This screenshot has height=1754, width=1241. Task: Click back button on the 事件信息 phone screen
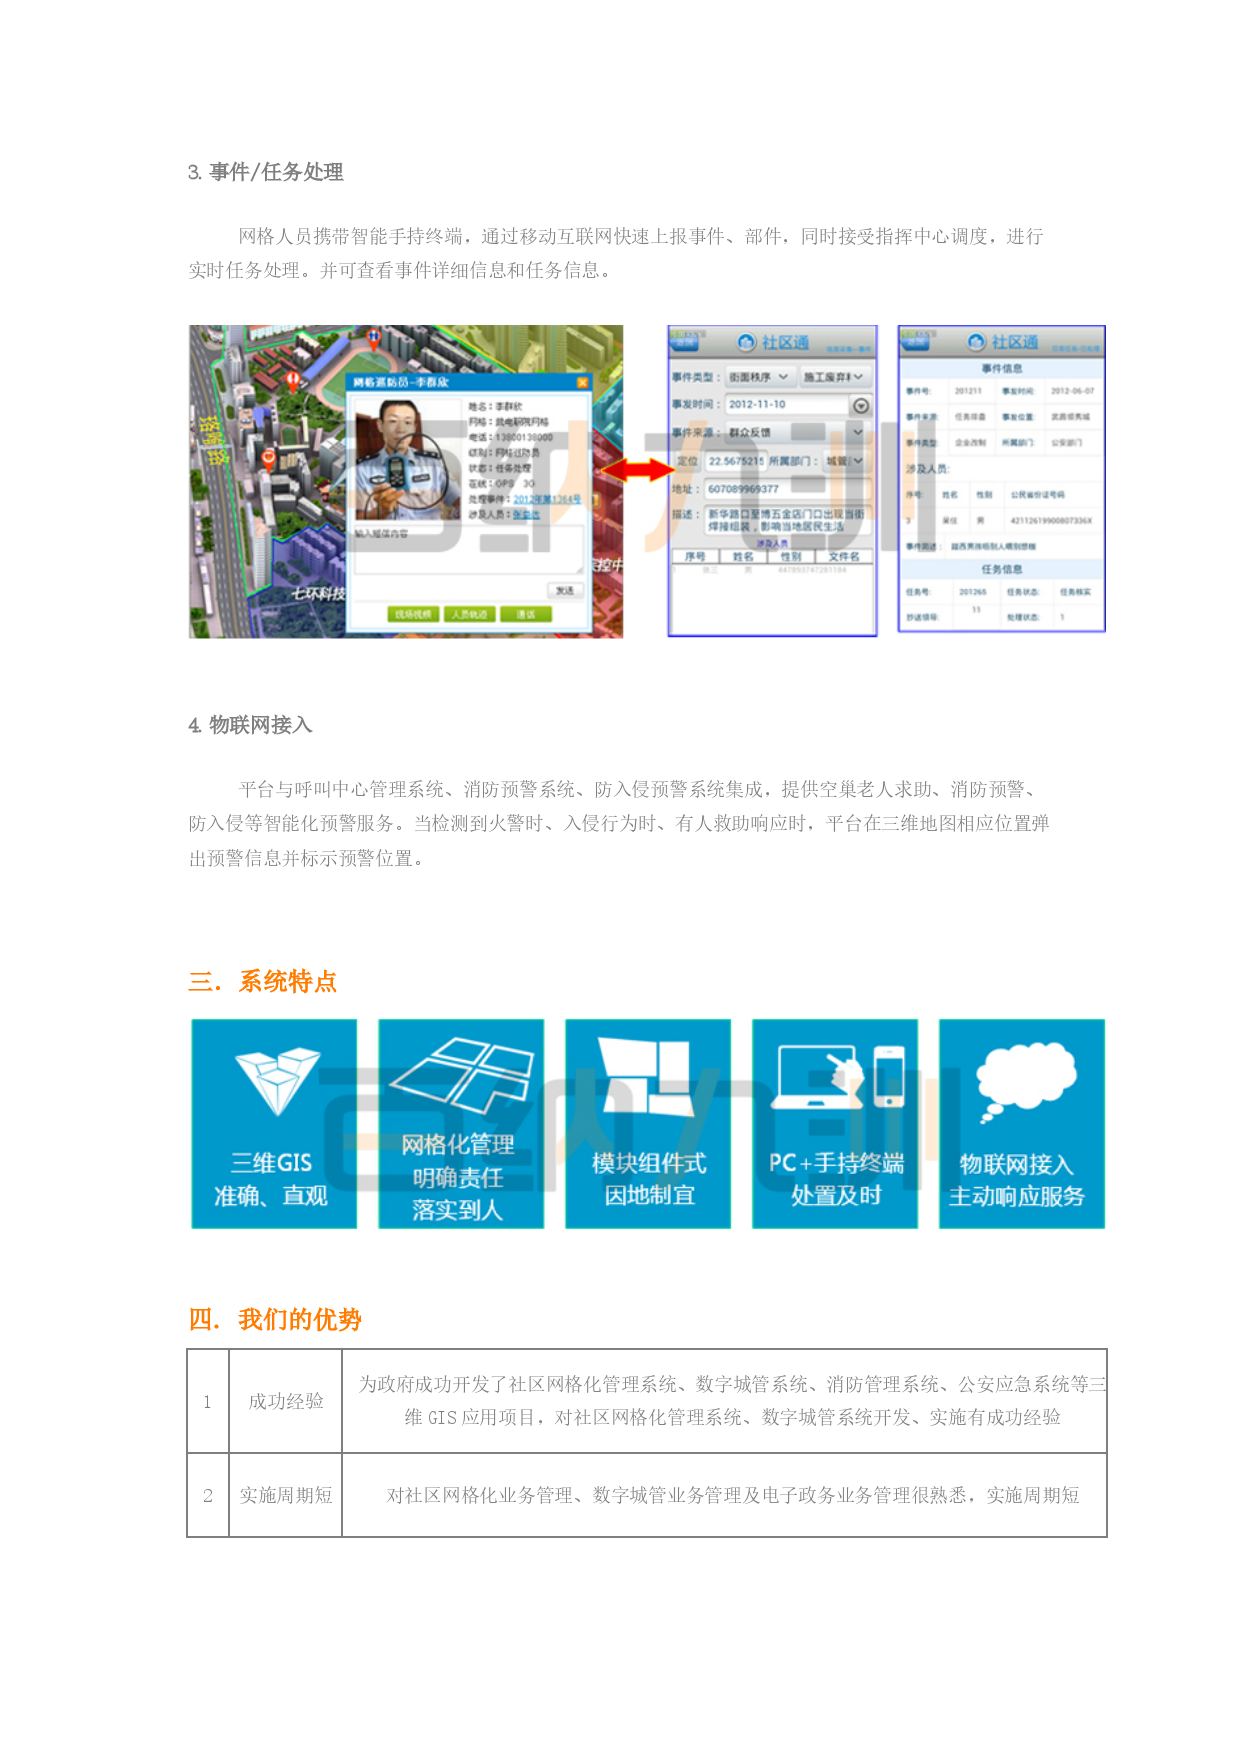pyautogui.click(x=916, y=342)
